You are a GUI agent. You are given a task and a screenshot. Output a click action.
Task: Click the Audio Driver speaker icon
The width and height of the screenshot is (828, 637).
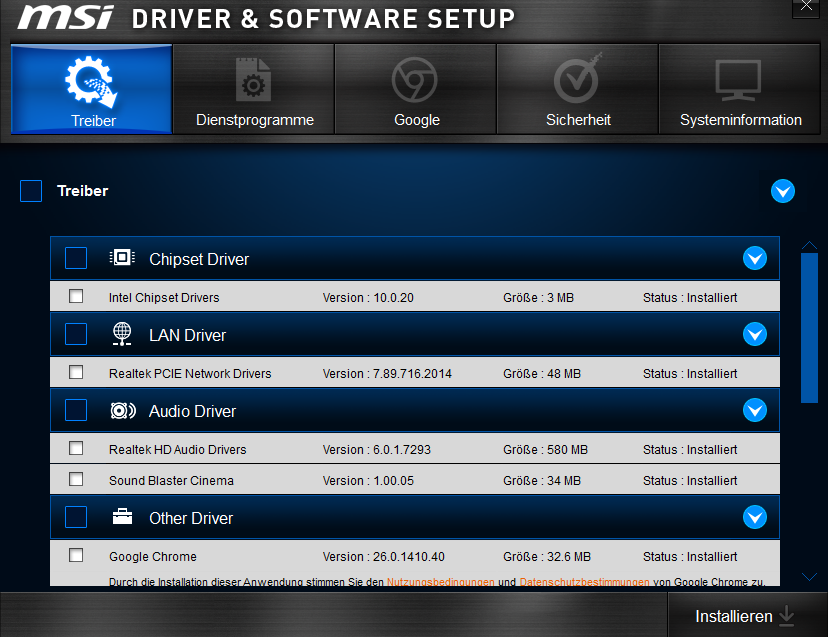(x=123, y=410)
